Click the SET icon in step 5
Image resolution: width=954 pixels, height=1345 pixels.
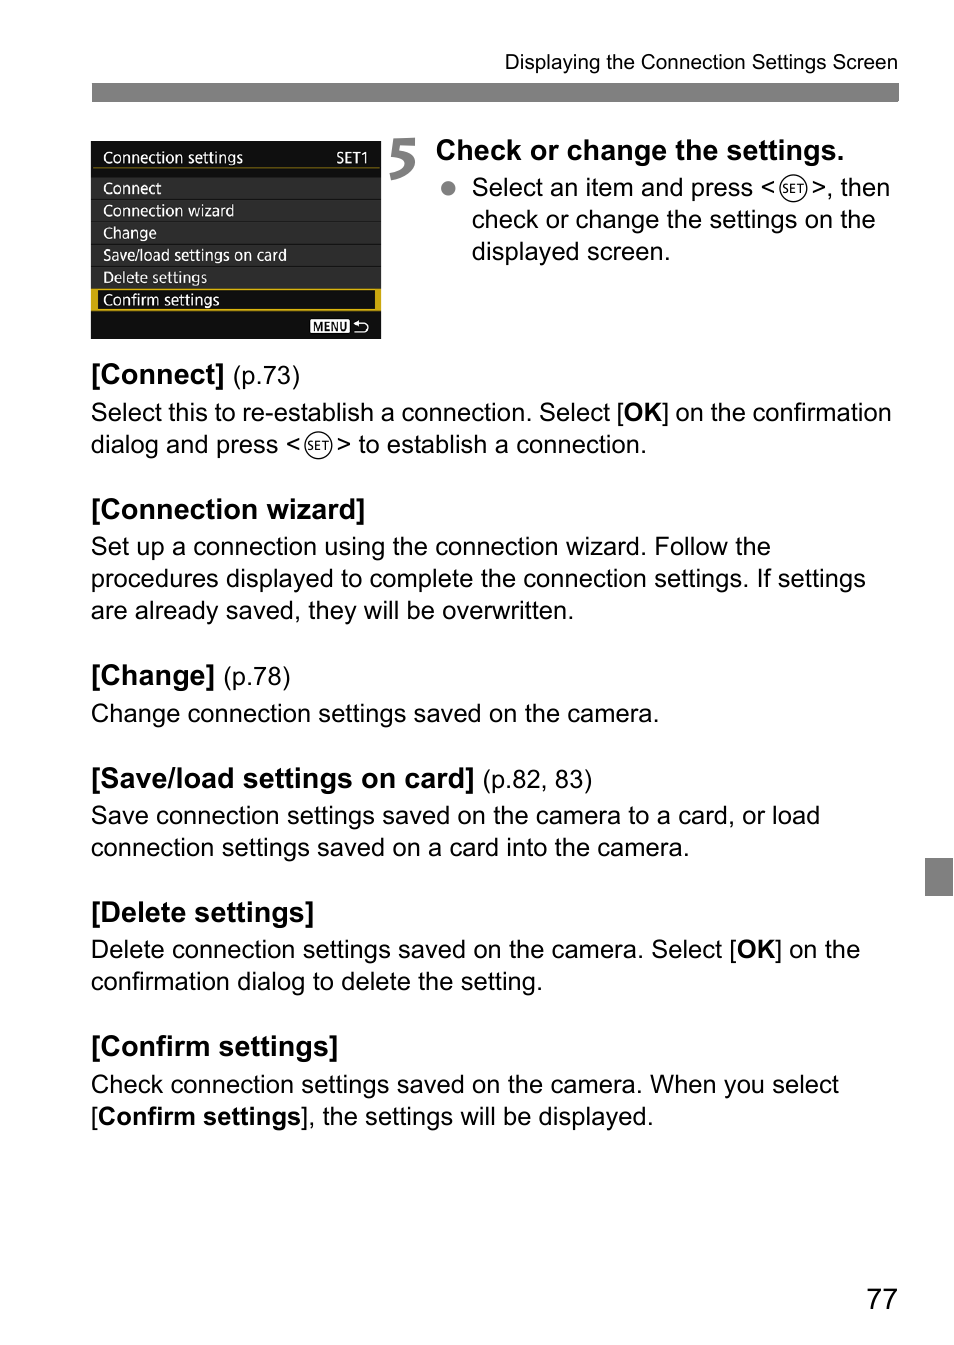793,188
